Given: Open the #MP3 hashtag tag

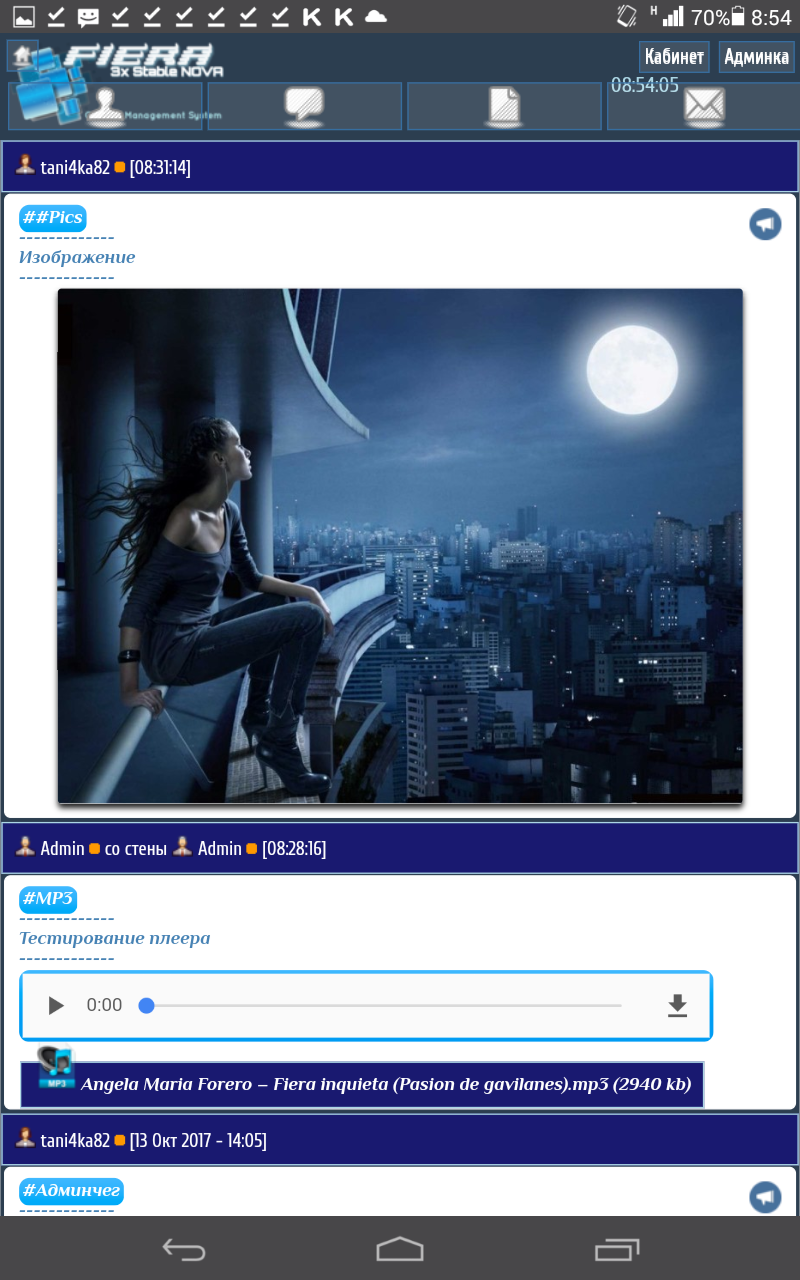Looking at the screenshot, I should [x=48, y=899].
